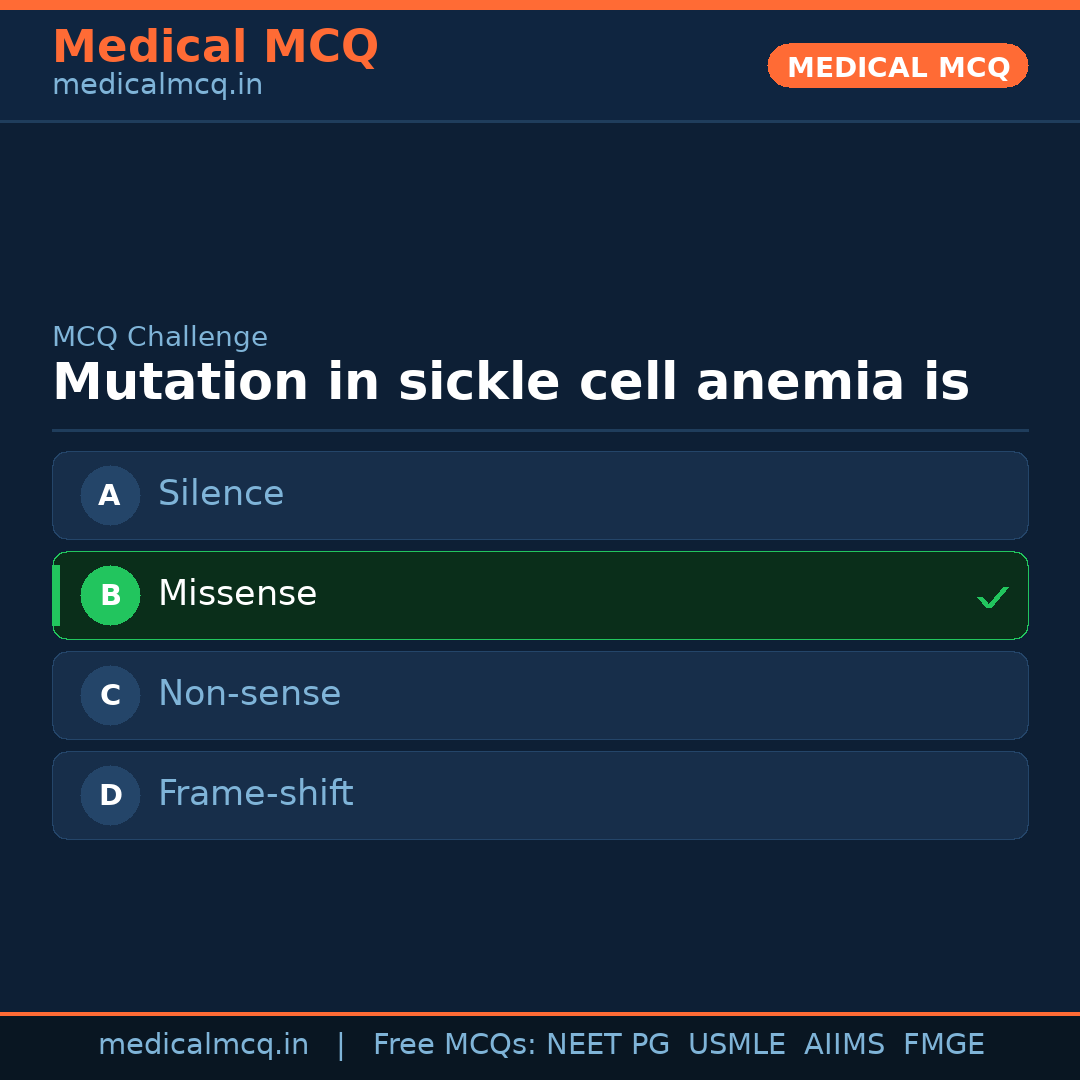The width and height of the screenshot is (1080, 1080).
Task: Click the letter C circle icon
Action: (110, 695)
